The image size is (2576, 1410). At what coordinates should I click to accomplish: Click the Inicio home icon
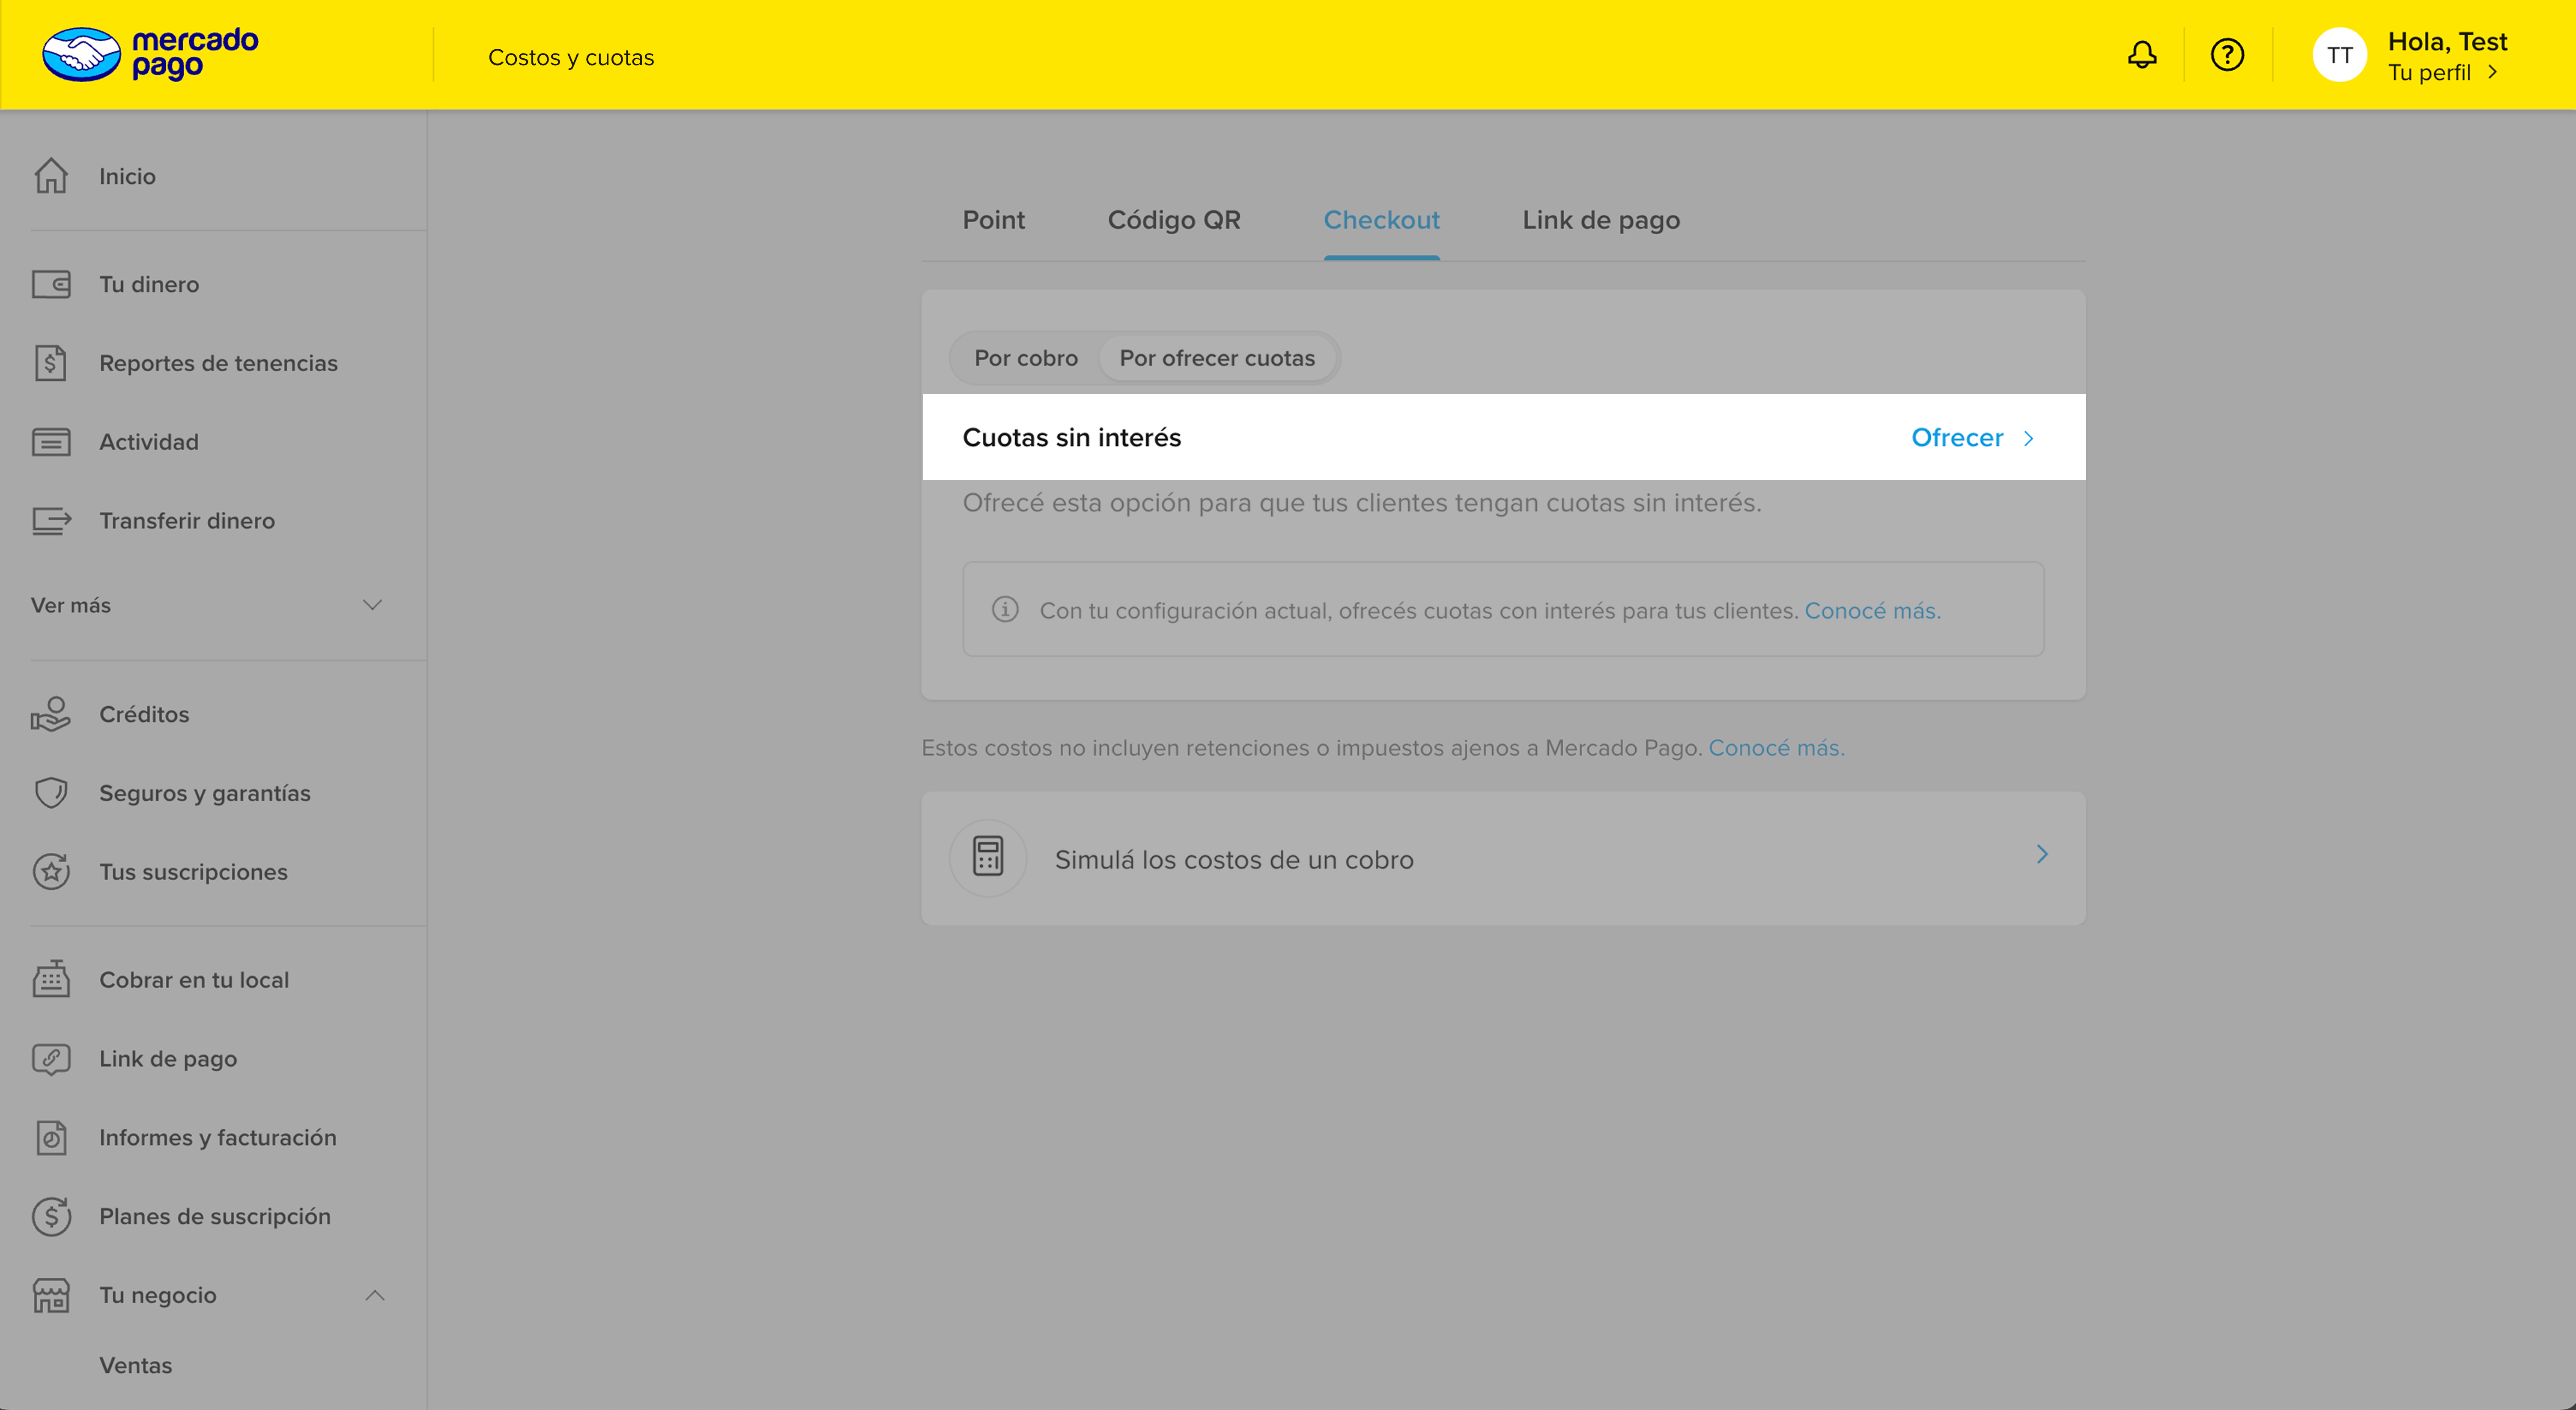point(51,176)
